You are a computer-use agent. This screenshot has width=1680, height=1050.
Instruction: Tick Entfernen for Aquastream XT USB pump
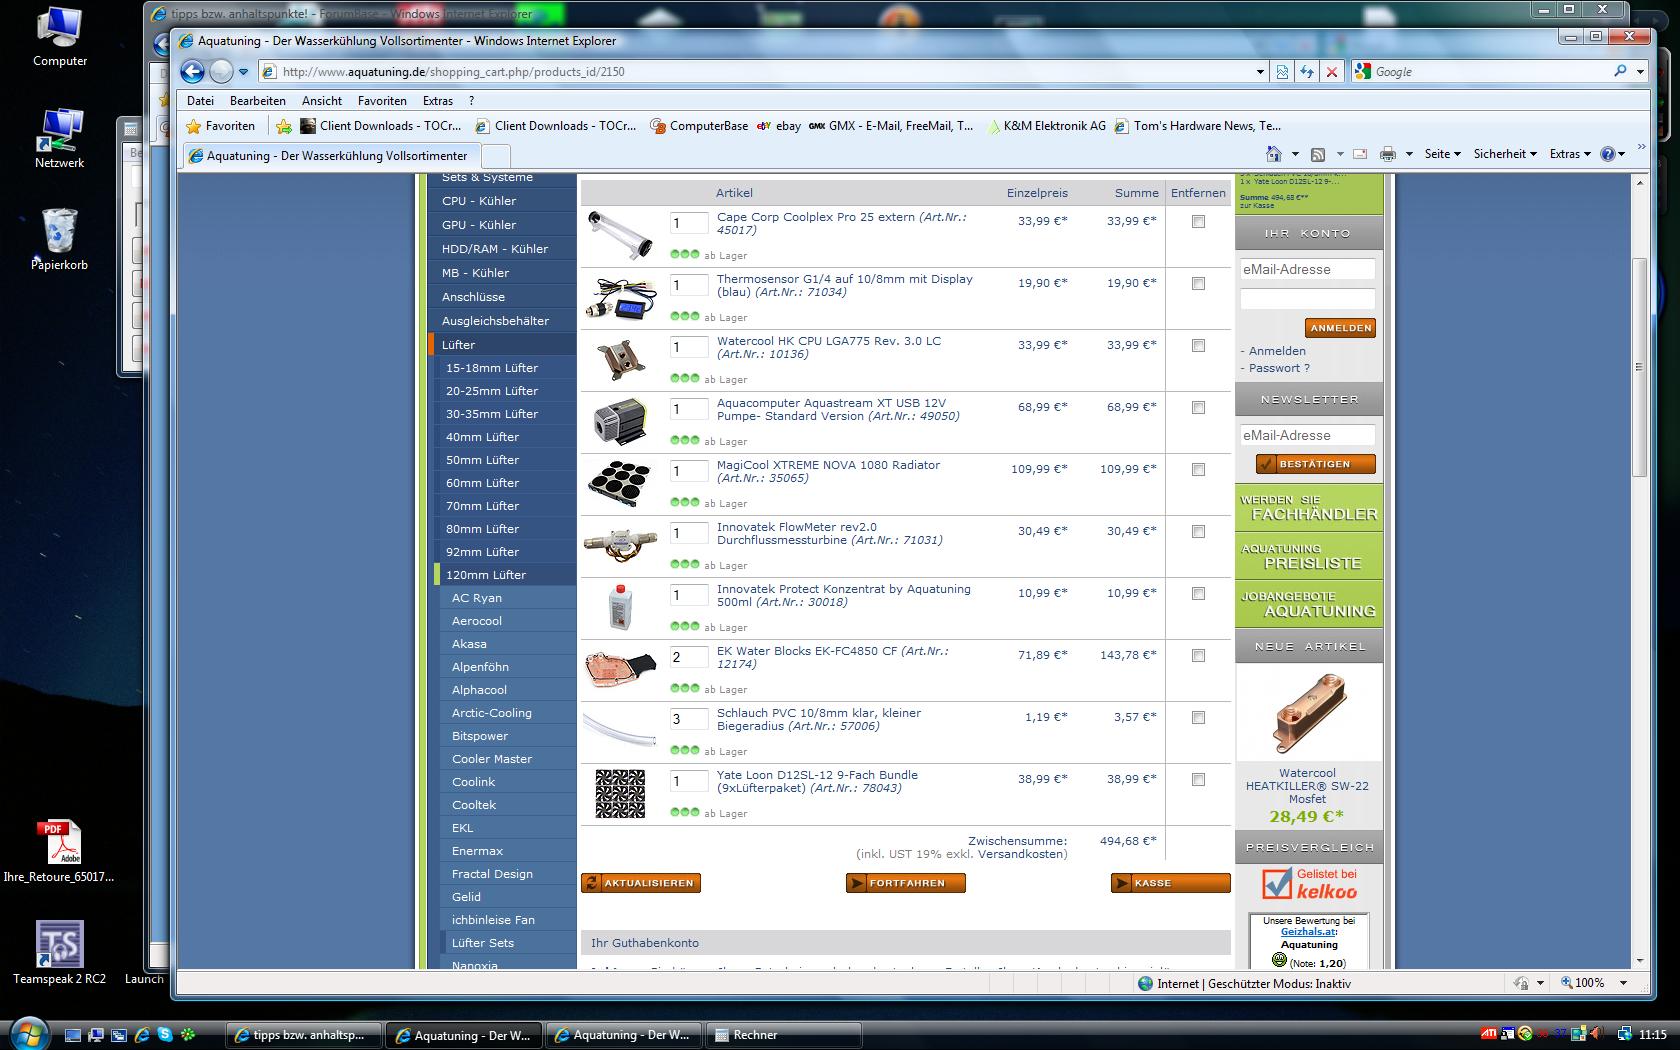click(x=1198, y=408)
